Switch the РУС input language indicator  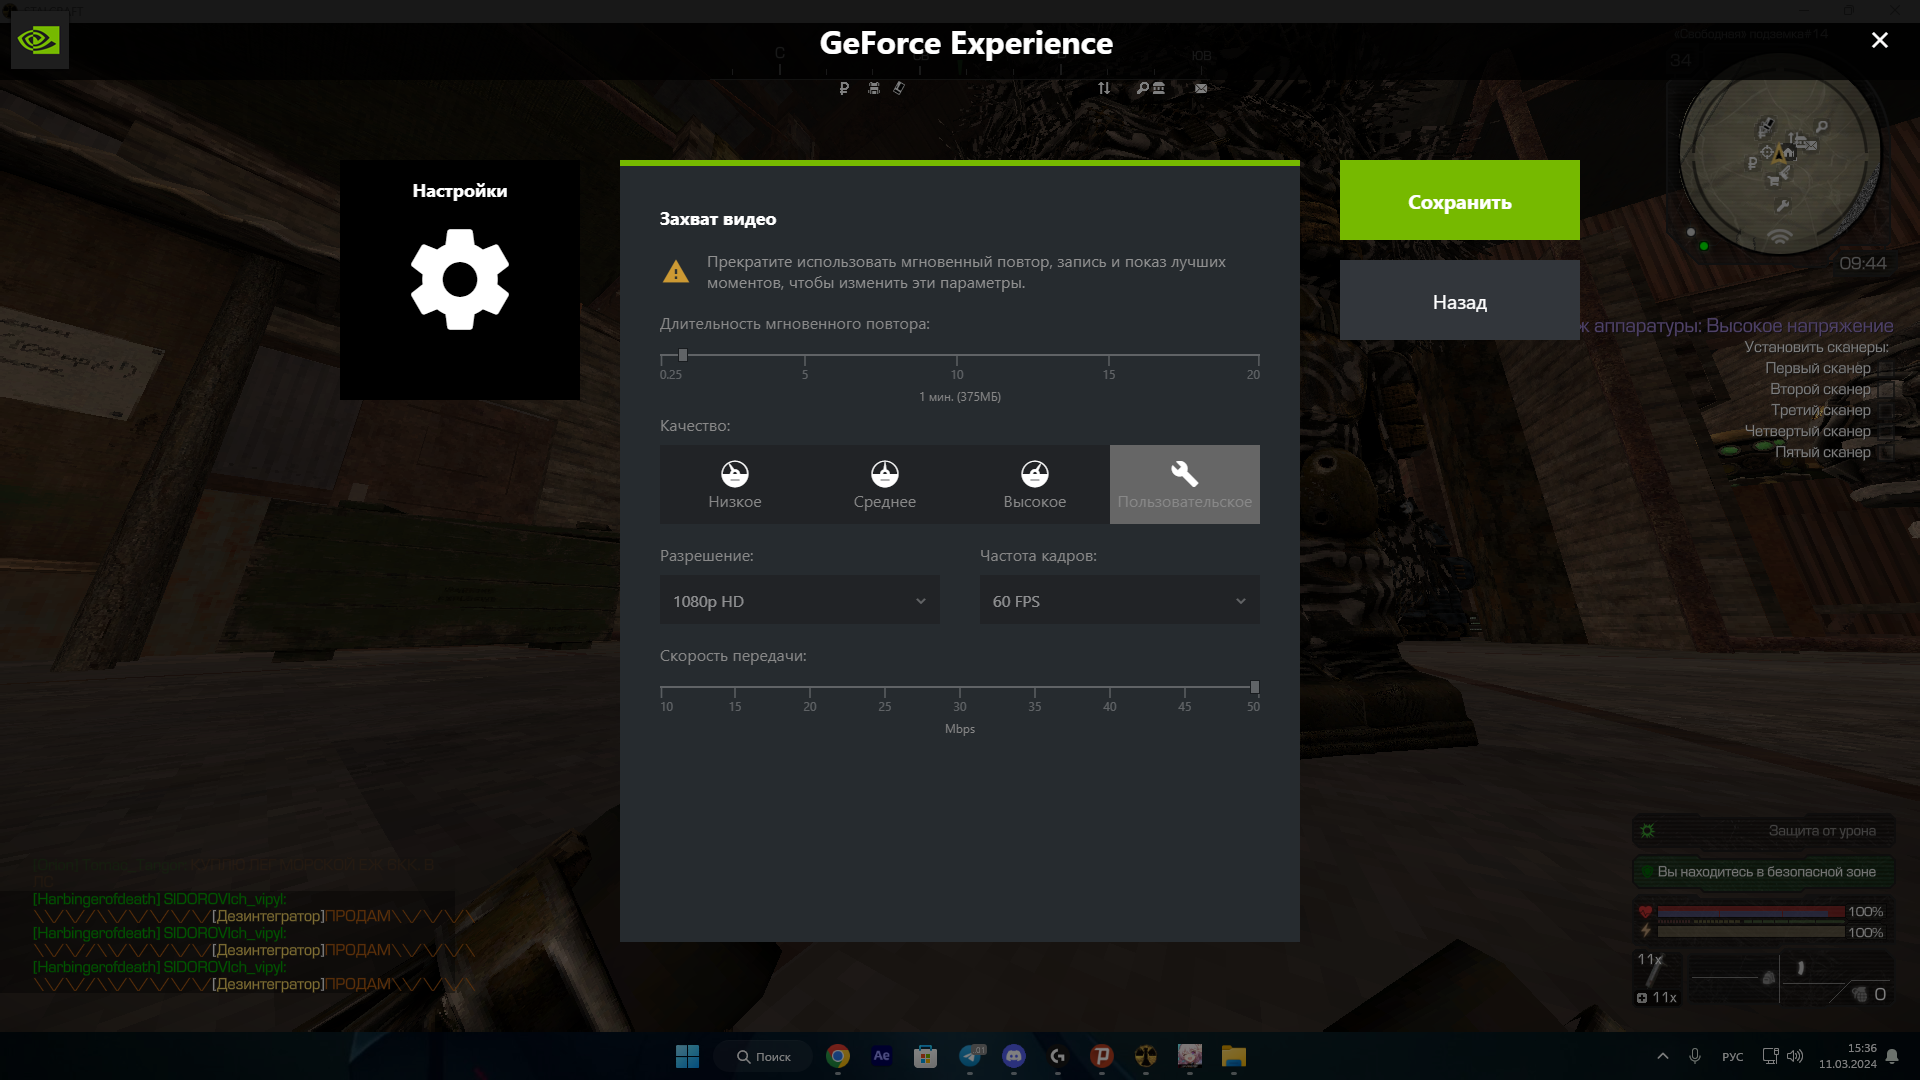pos(1733,1057)
